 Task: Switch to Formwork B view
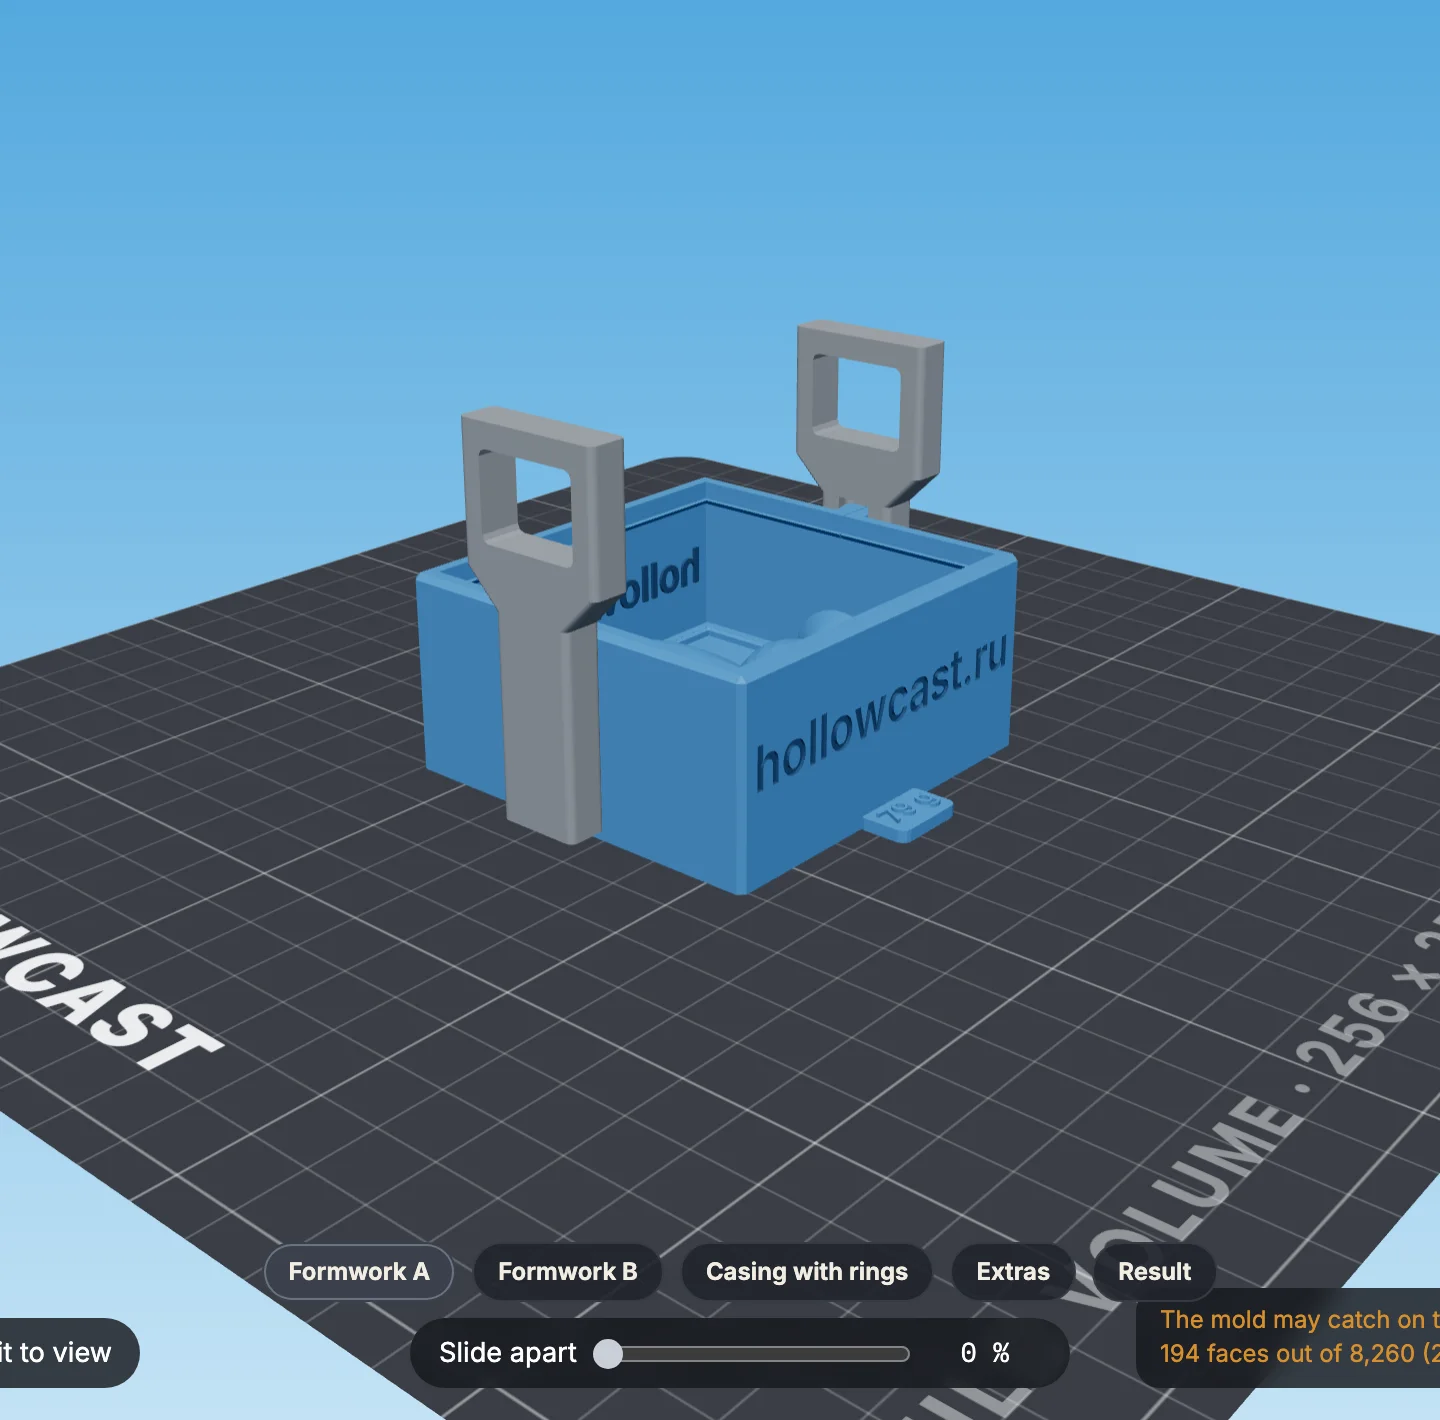click(567, 1271)
